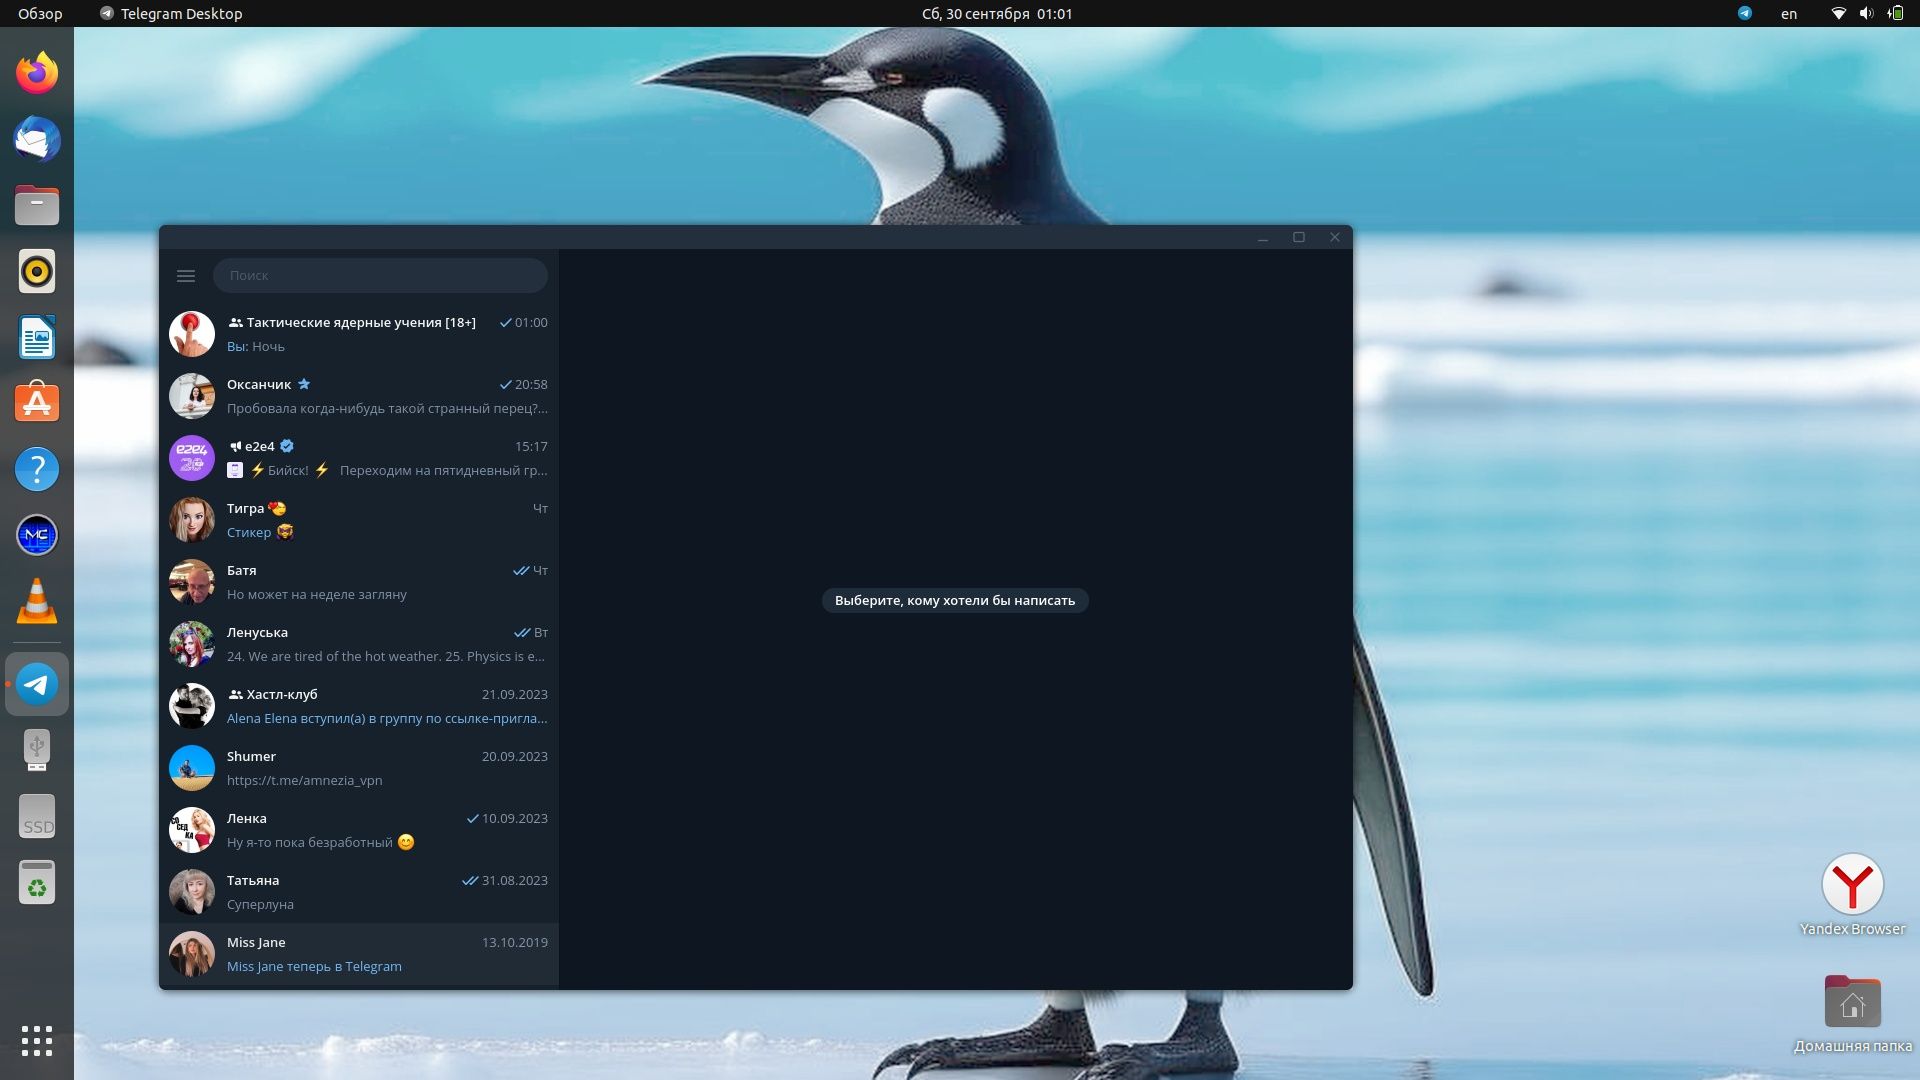1920x1080 pixels.
Task: Minimize the Telegram window
Action: 1263,238
